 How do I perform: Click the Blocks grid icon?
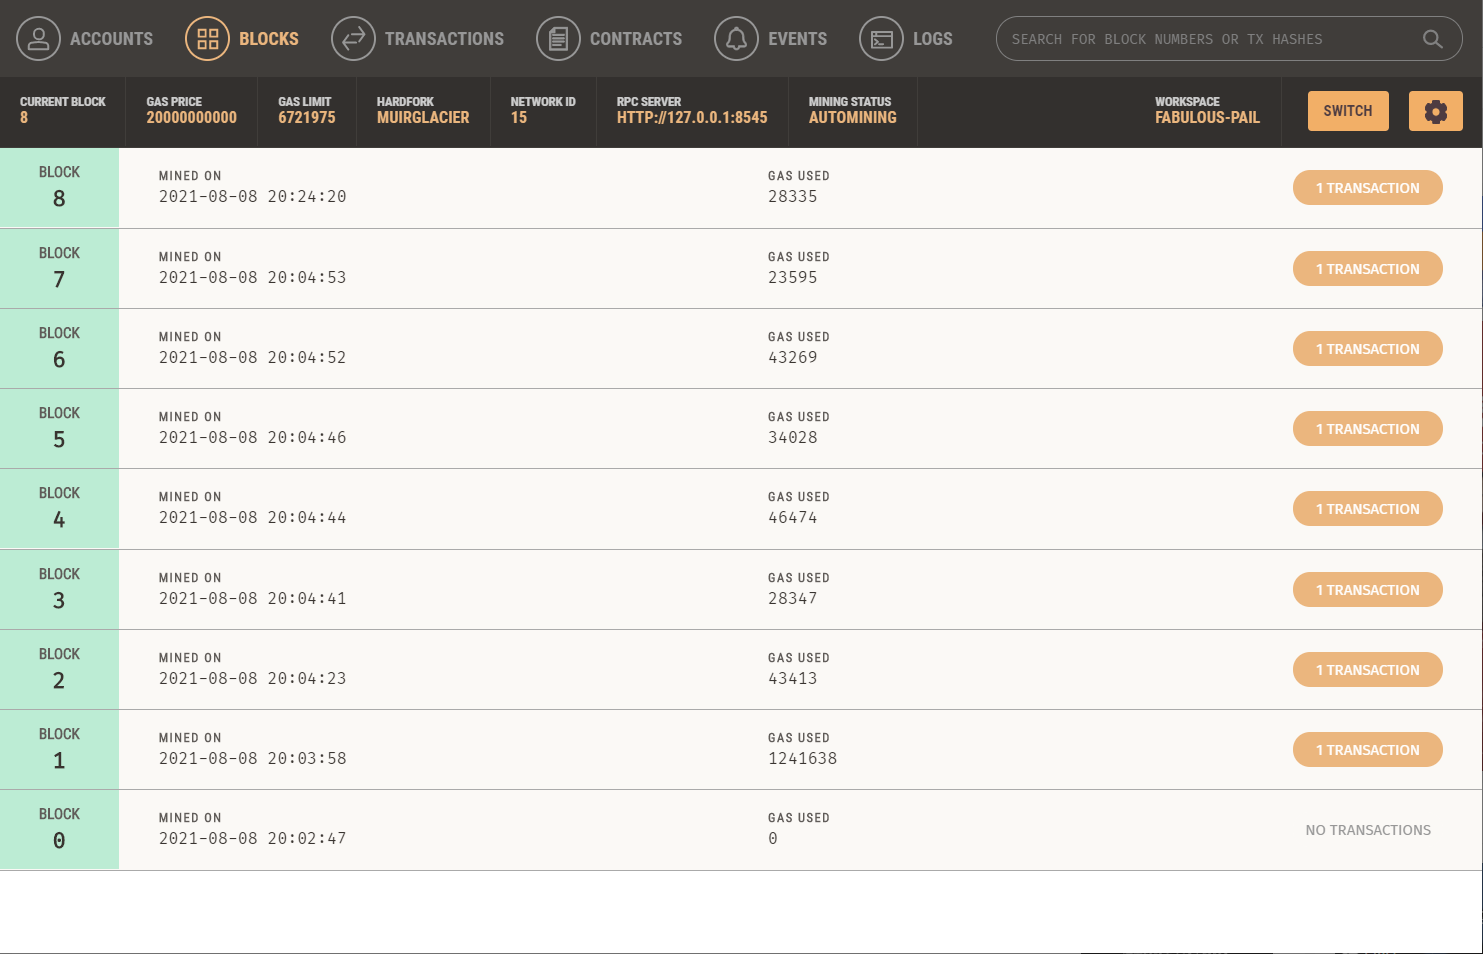click(x=207, y=39)
